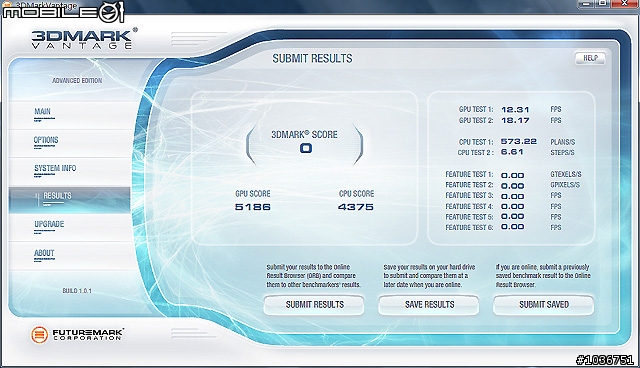640x368 pixels.
Task: Click CPU TEST 1 value 573.22
Action: (x=519, y=141)
